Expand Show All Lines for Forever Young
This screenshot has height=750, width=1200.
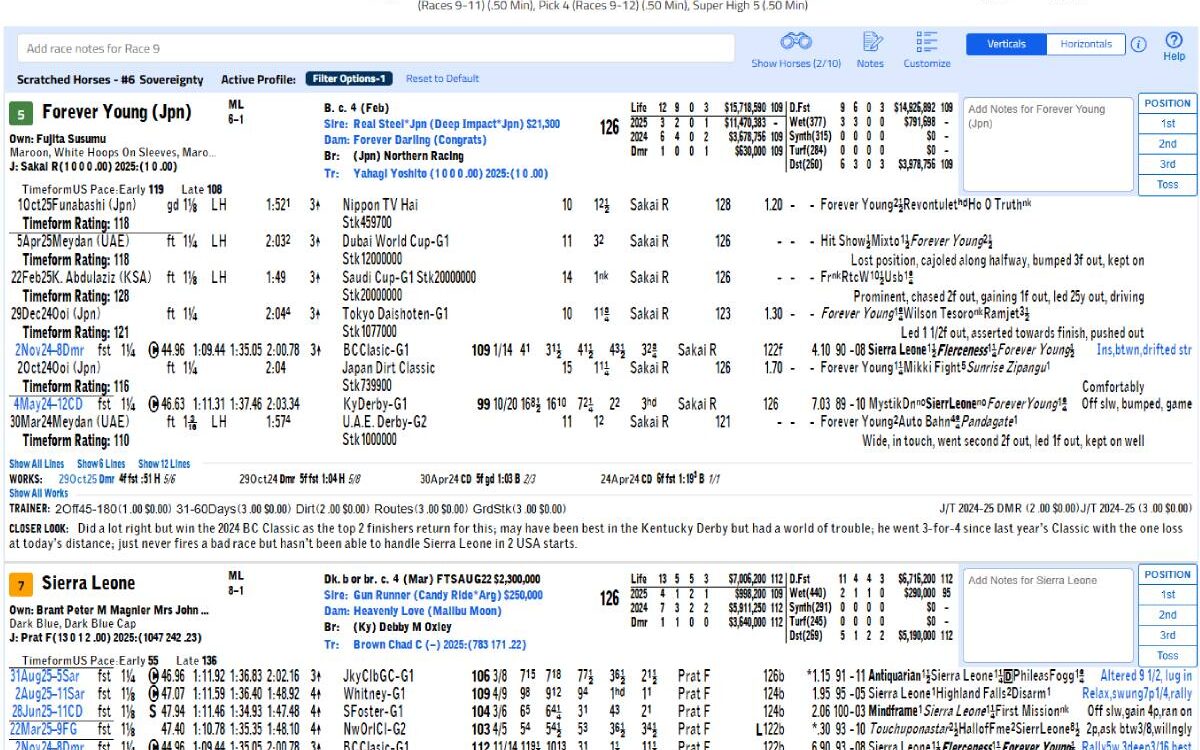pos(38,464)
